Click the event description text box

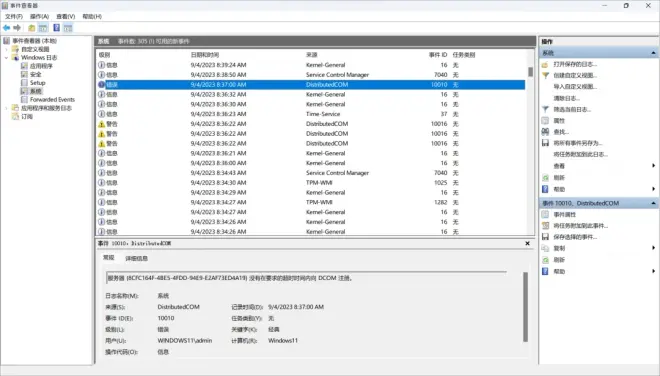pyautogui.click(x=306, y=278)
